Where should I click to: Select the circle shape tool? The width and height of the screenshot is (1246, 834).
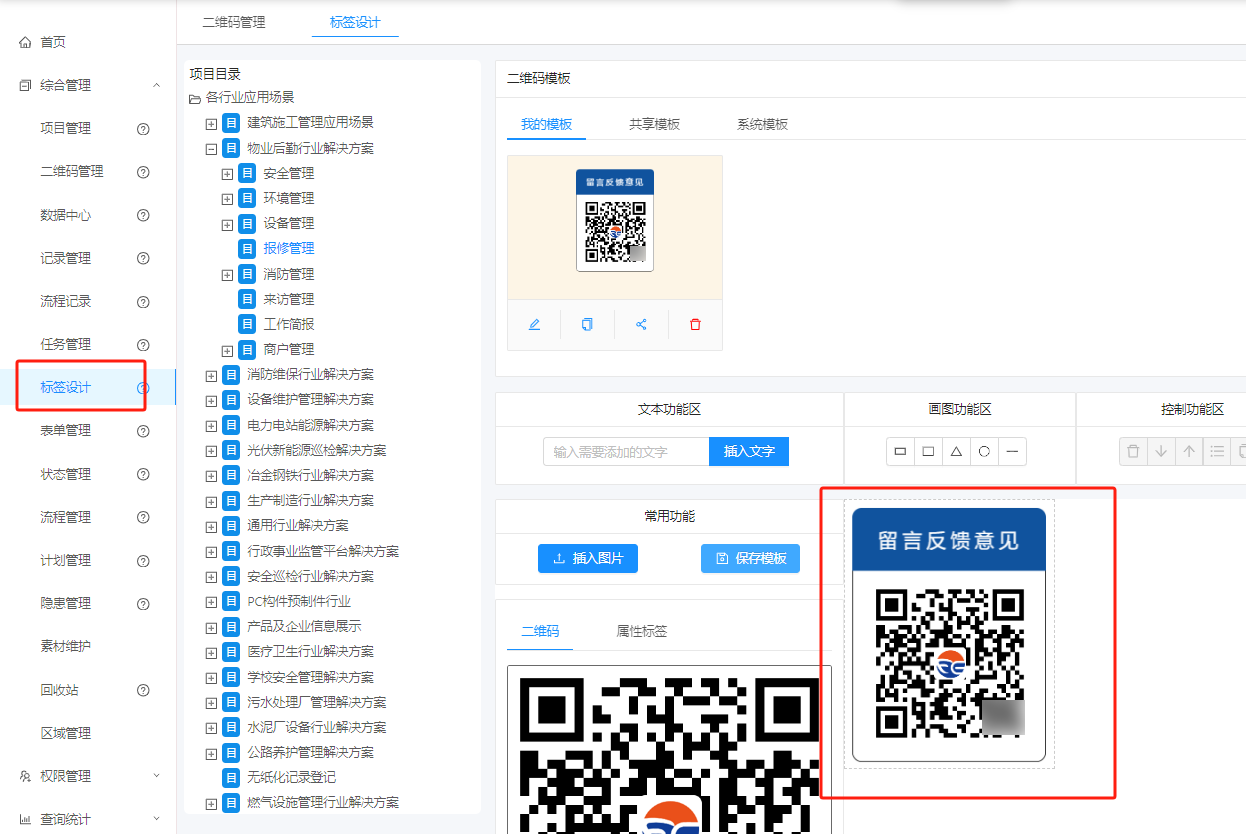[x=984, y=452]
